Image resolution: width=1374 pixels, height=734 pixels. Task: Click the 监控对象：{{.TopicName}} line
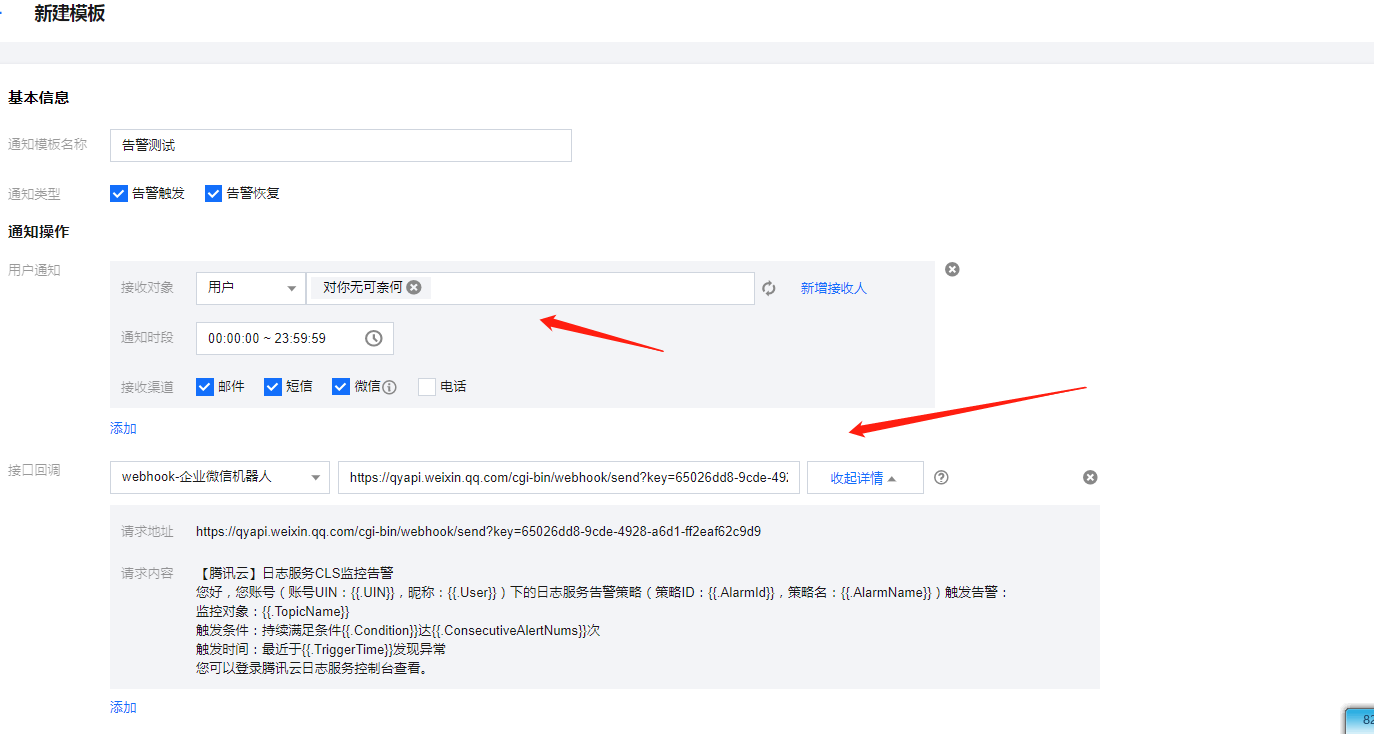click(272, 611)
